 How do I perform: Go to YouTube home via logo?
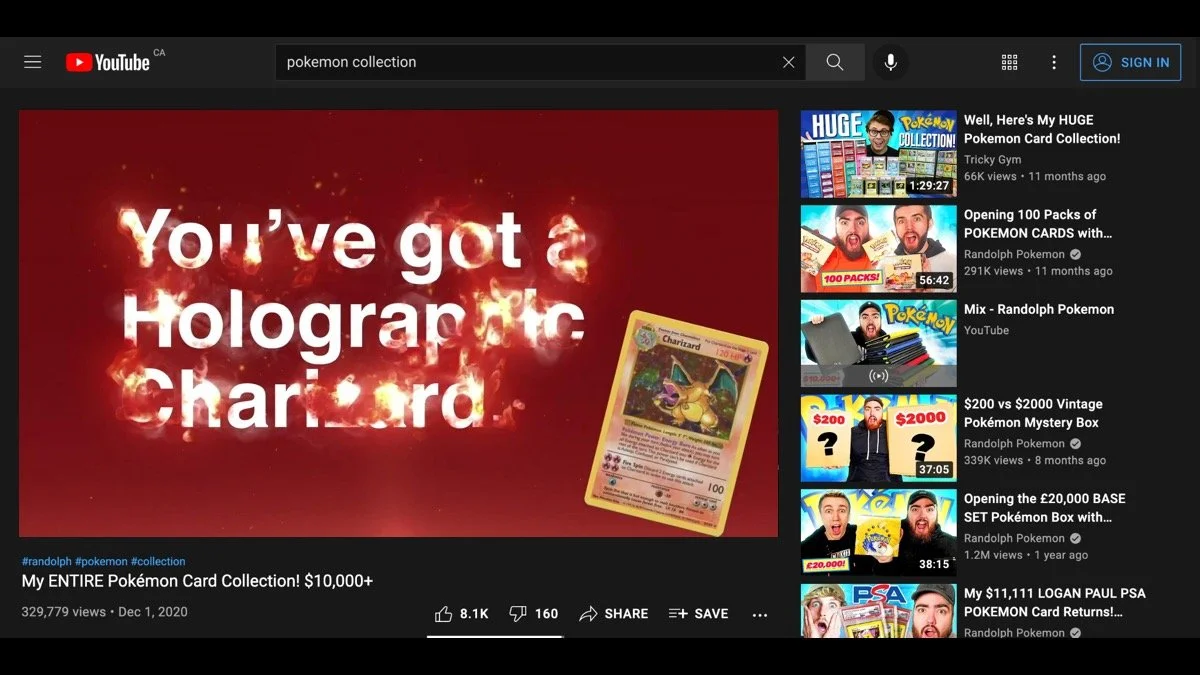pyautogui.click(x=108, y=62)
